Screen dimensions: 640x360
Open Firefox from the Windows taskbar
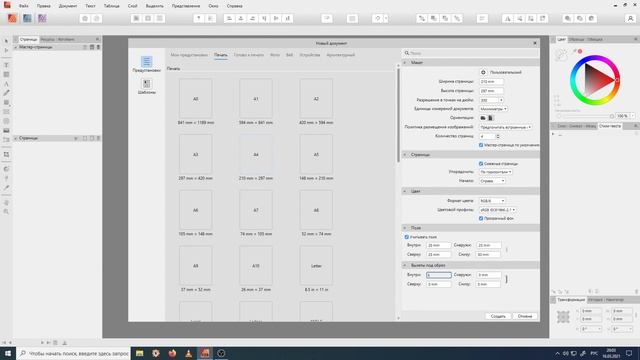click(x=172, y=353)
